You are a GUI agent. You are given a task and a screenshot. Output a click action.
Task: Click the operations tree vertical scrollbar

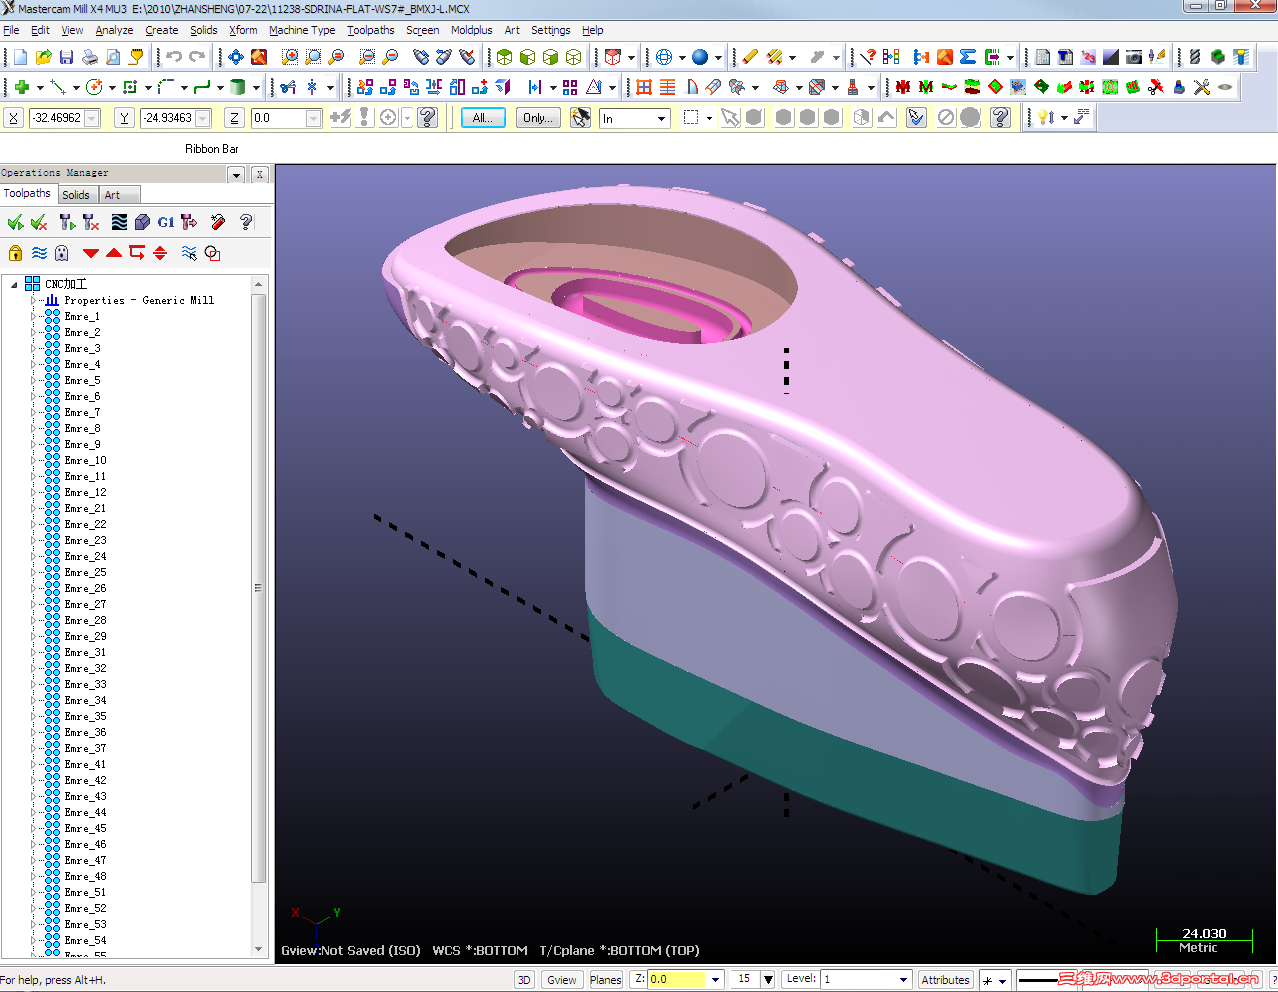pyautogui.click(x=259, y=588)
